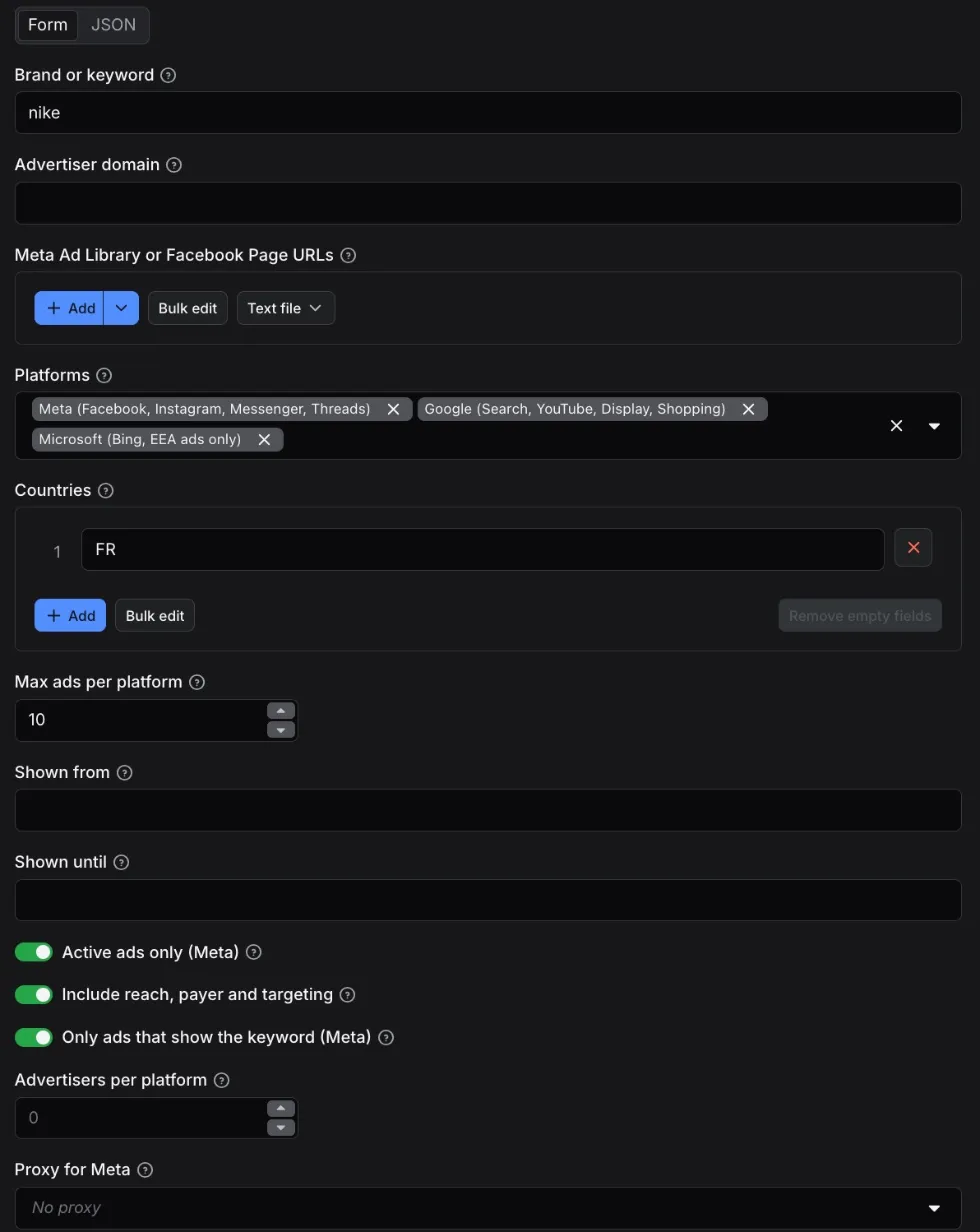Open help icon for Only ads showing keyword
Image resolution: width=980 pixels, height=1232 pixels.
386,1038
